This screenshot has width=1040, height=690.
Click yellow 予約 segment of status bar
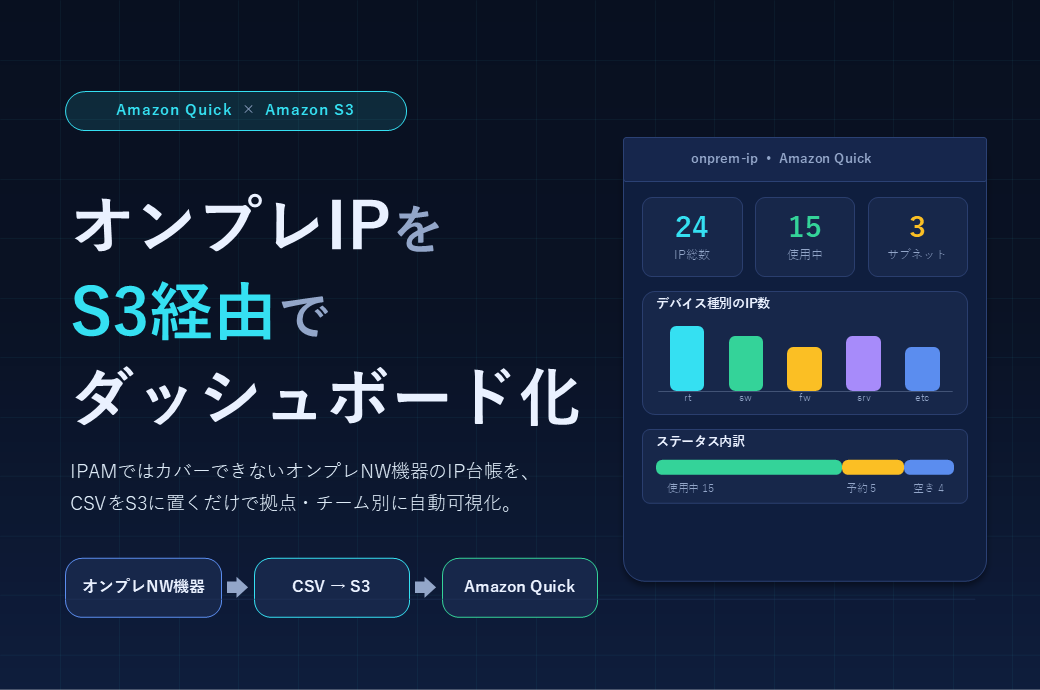coord(873,467)
